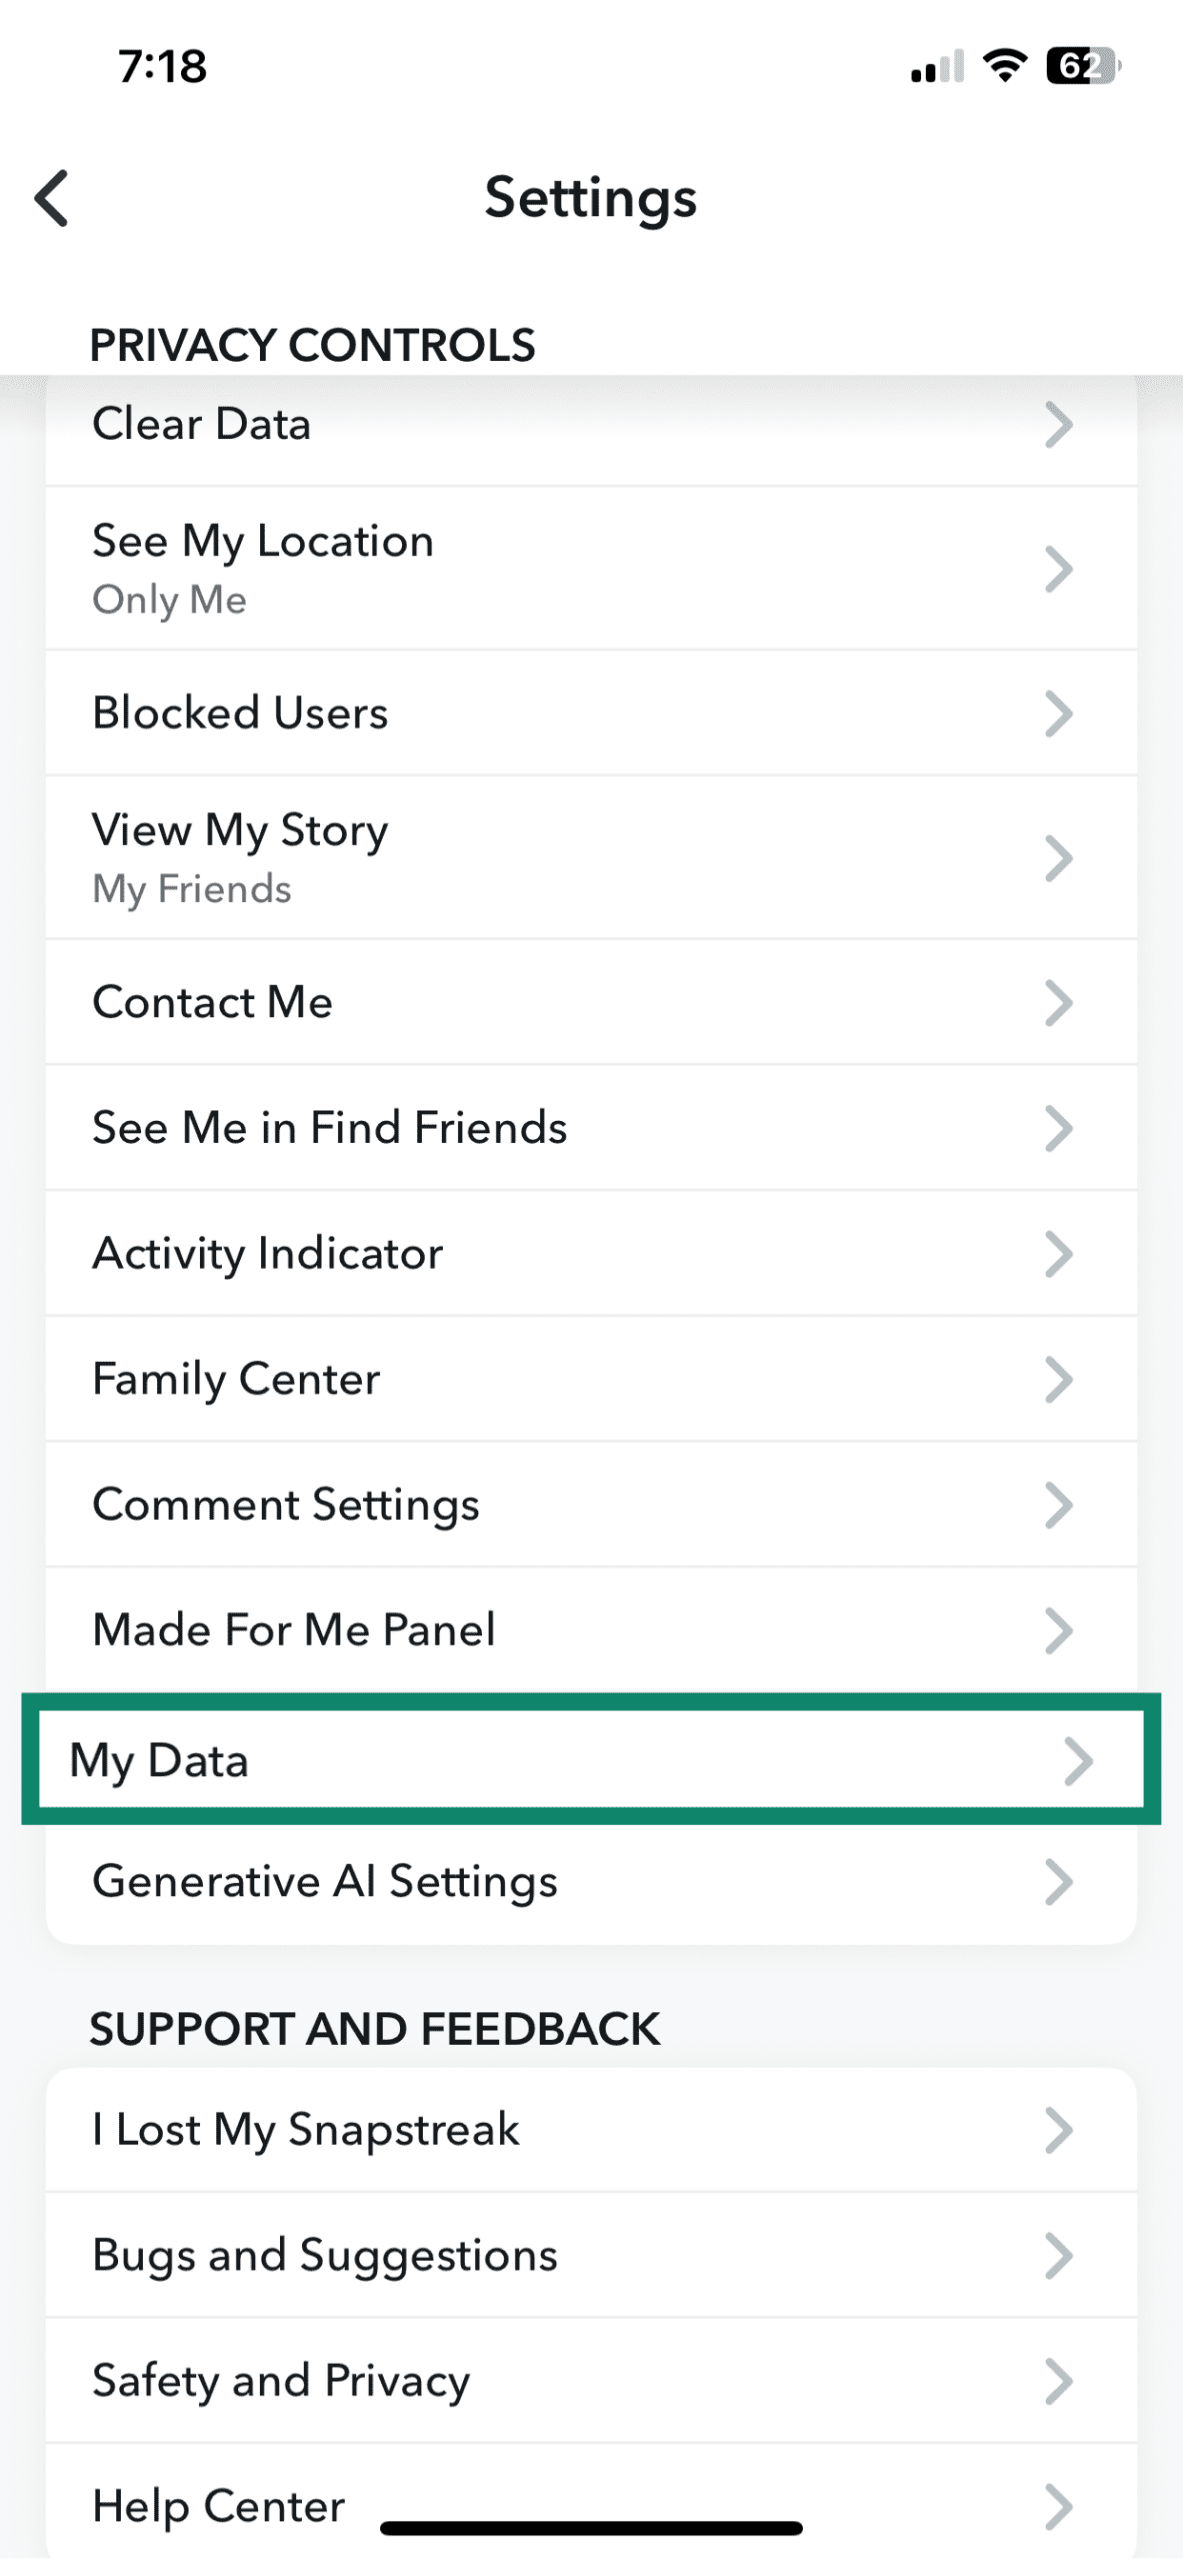This screenshot has height=2560, width=1183.
Task: Open the See My Location settings
Action: [x=591, y=567]
